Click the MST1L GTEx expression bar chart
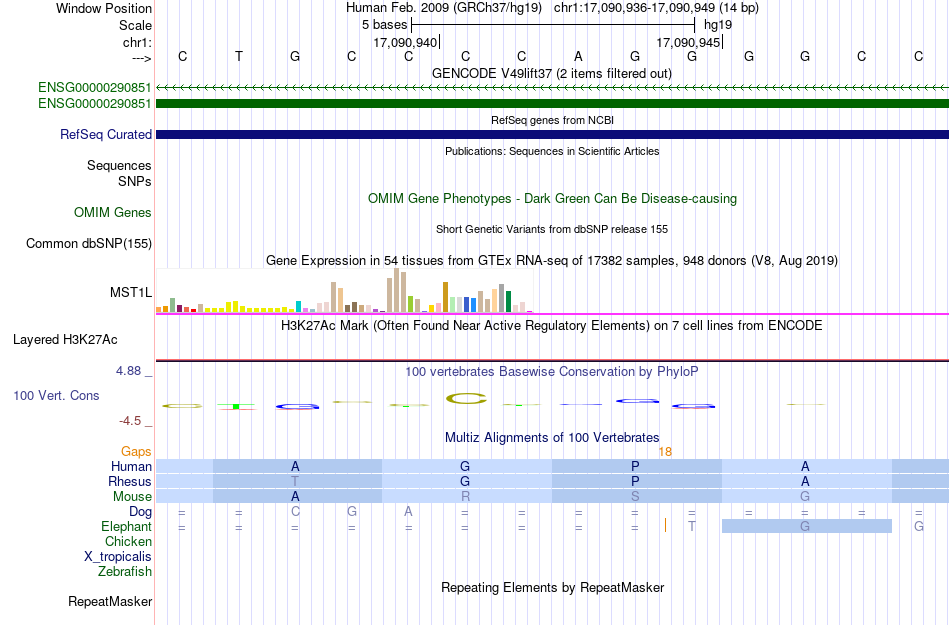Viewport: 950px width, 625px height. 344,291
